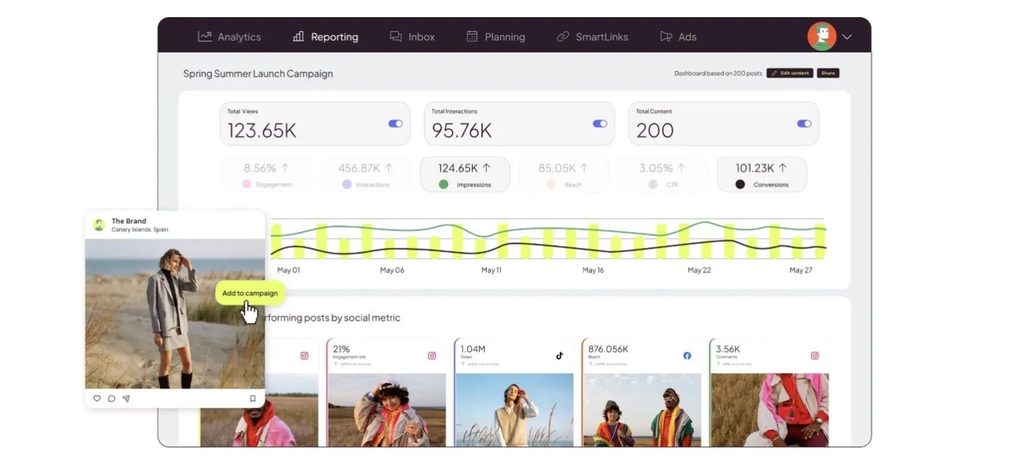This screenshot has height=475, width=1024.
Task: Click the May 27 chart date label
Action: [x=801, y=270]
